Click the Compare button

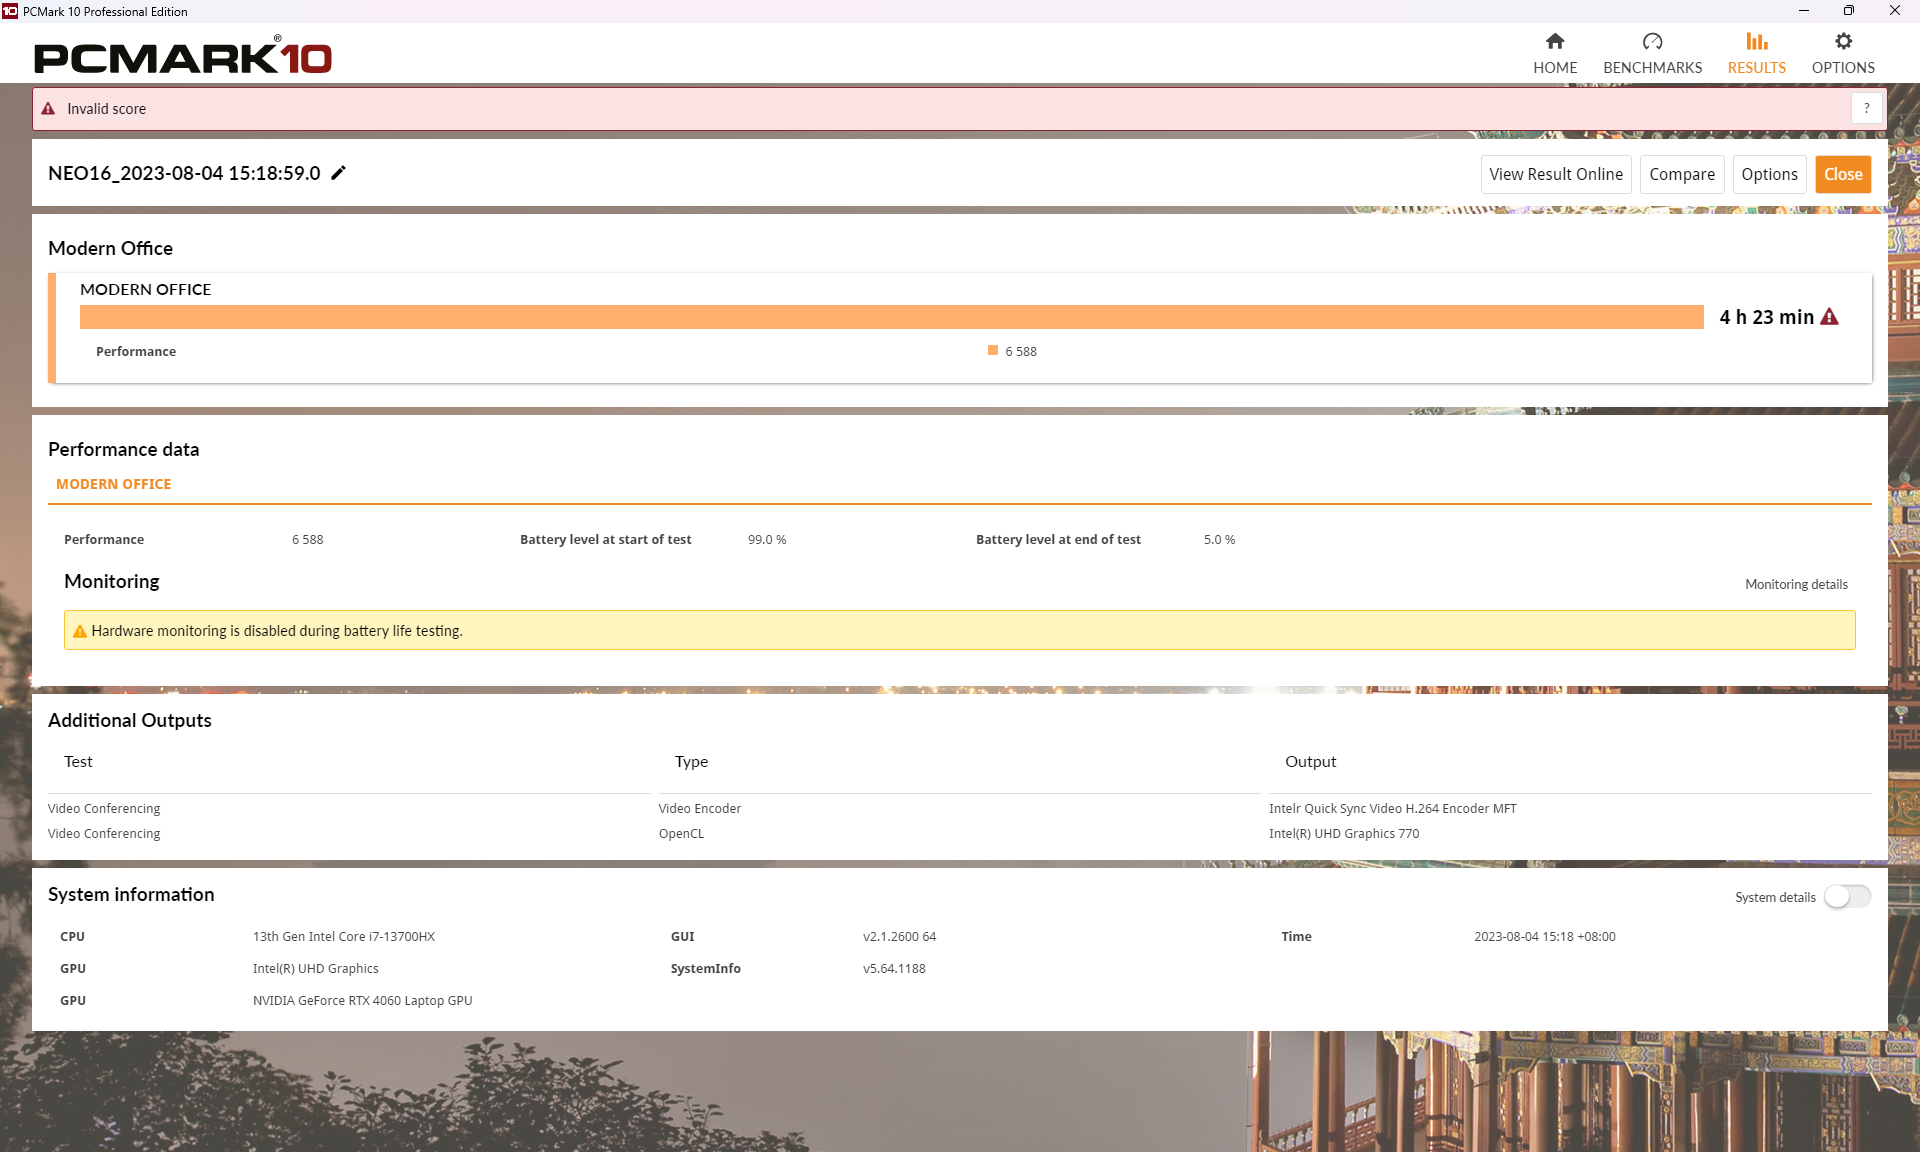(1682, 174)
